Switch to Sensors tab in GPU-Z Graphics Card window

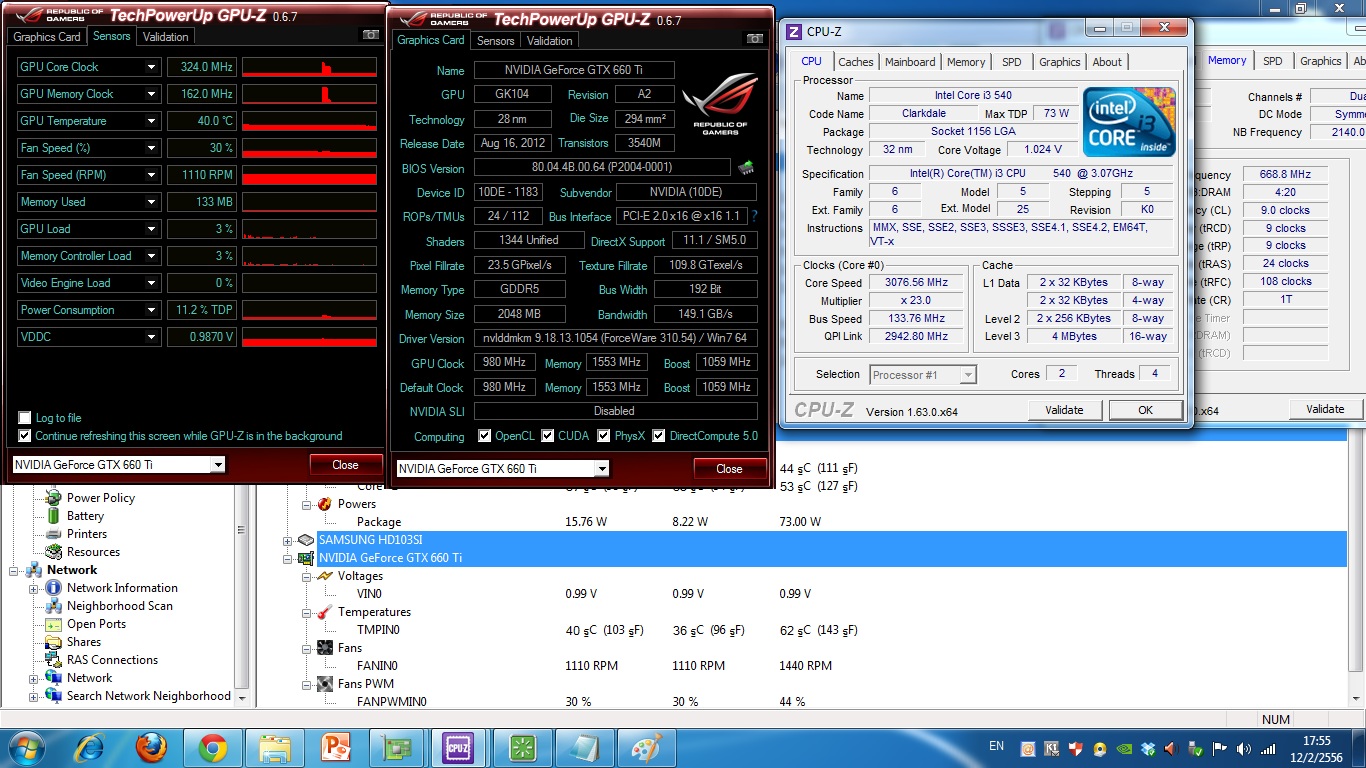coord(495,41)
